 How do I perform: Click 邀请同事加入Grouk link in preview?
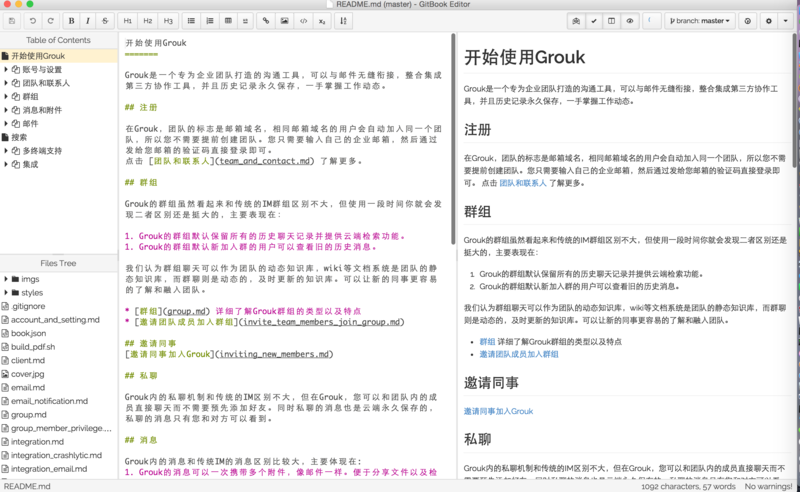tap(498, 411)
